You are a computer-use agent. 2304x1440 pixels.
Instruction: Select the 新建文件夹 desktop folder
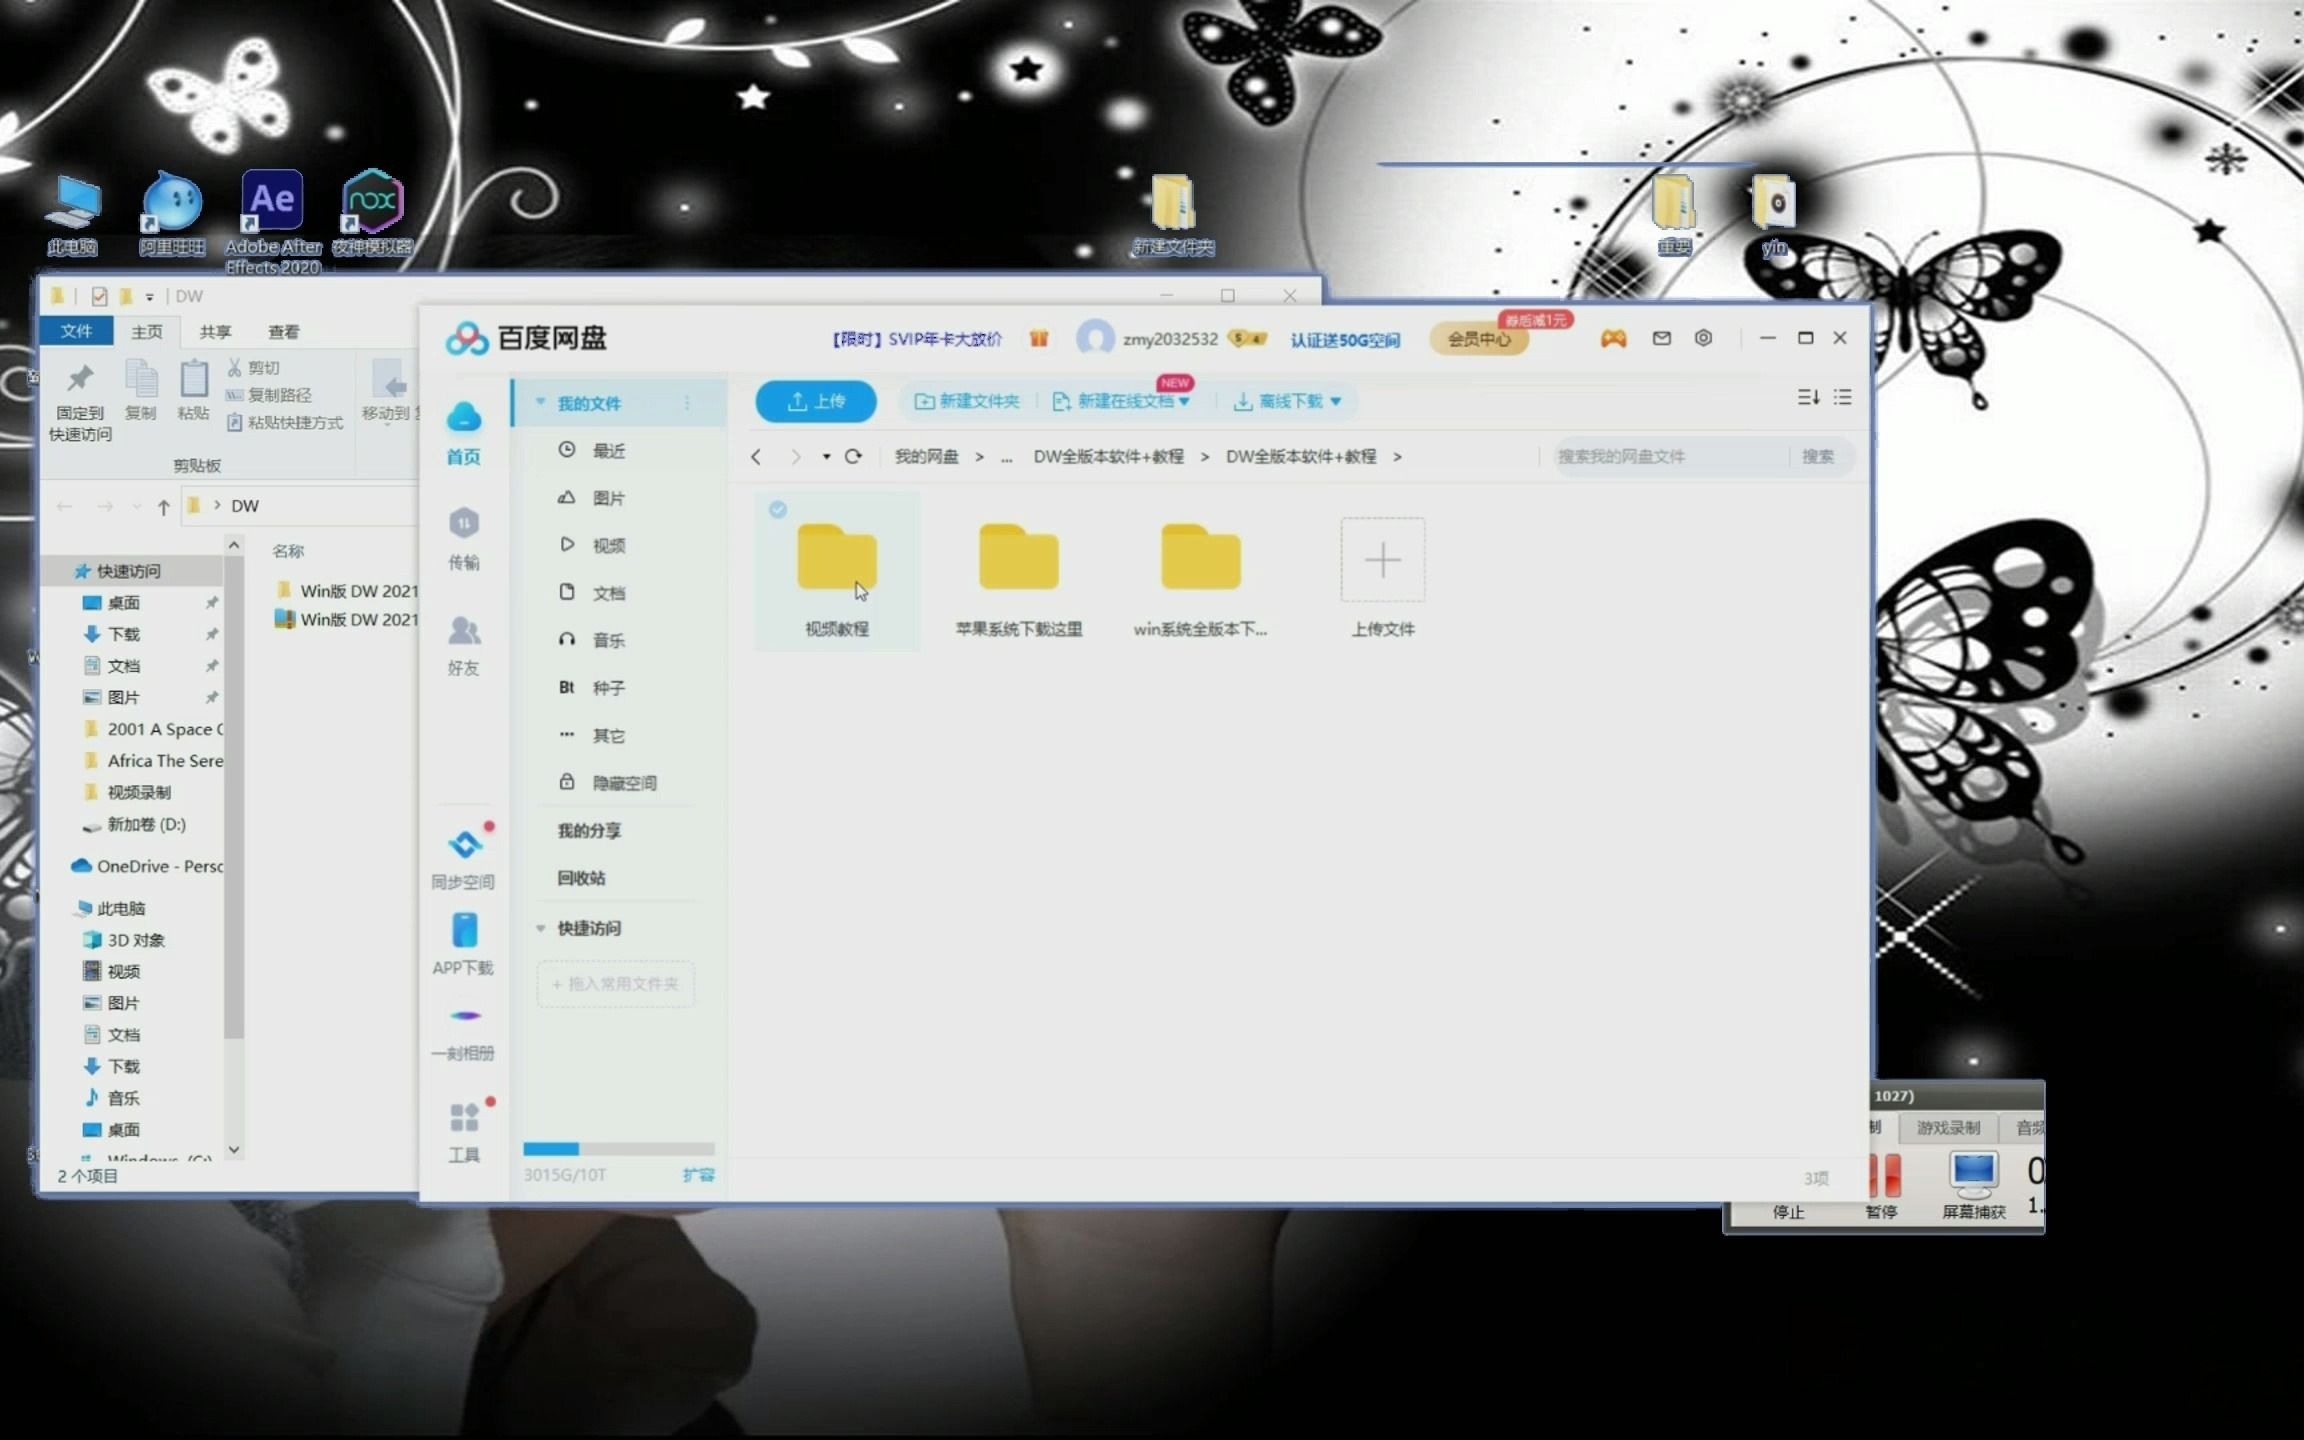(1172, 214)
